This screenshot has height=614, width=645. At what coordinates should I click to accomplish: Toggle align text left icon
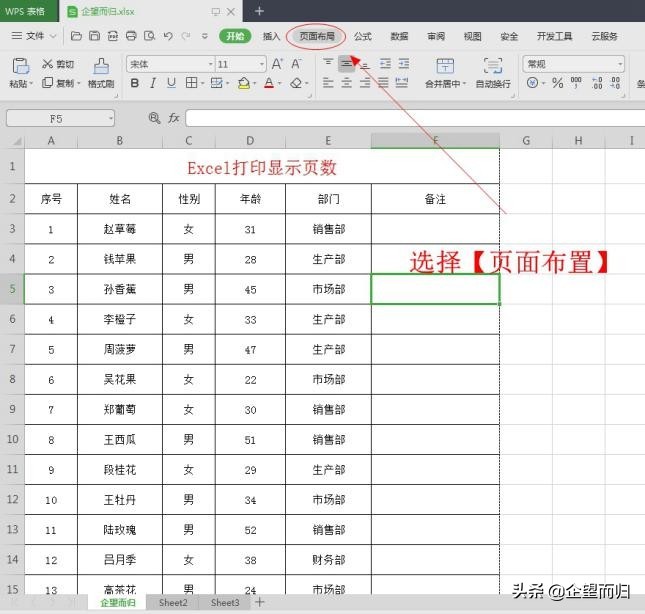pyautogui.click(x=328, y=83)
